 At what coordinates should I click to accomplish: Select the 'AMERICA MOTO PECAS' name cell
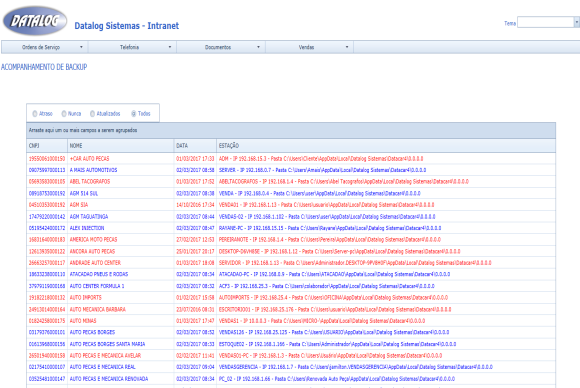click(x=121, y=240)
